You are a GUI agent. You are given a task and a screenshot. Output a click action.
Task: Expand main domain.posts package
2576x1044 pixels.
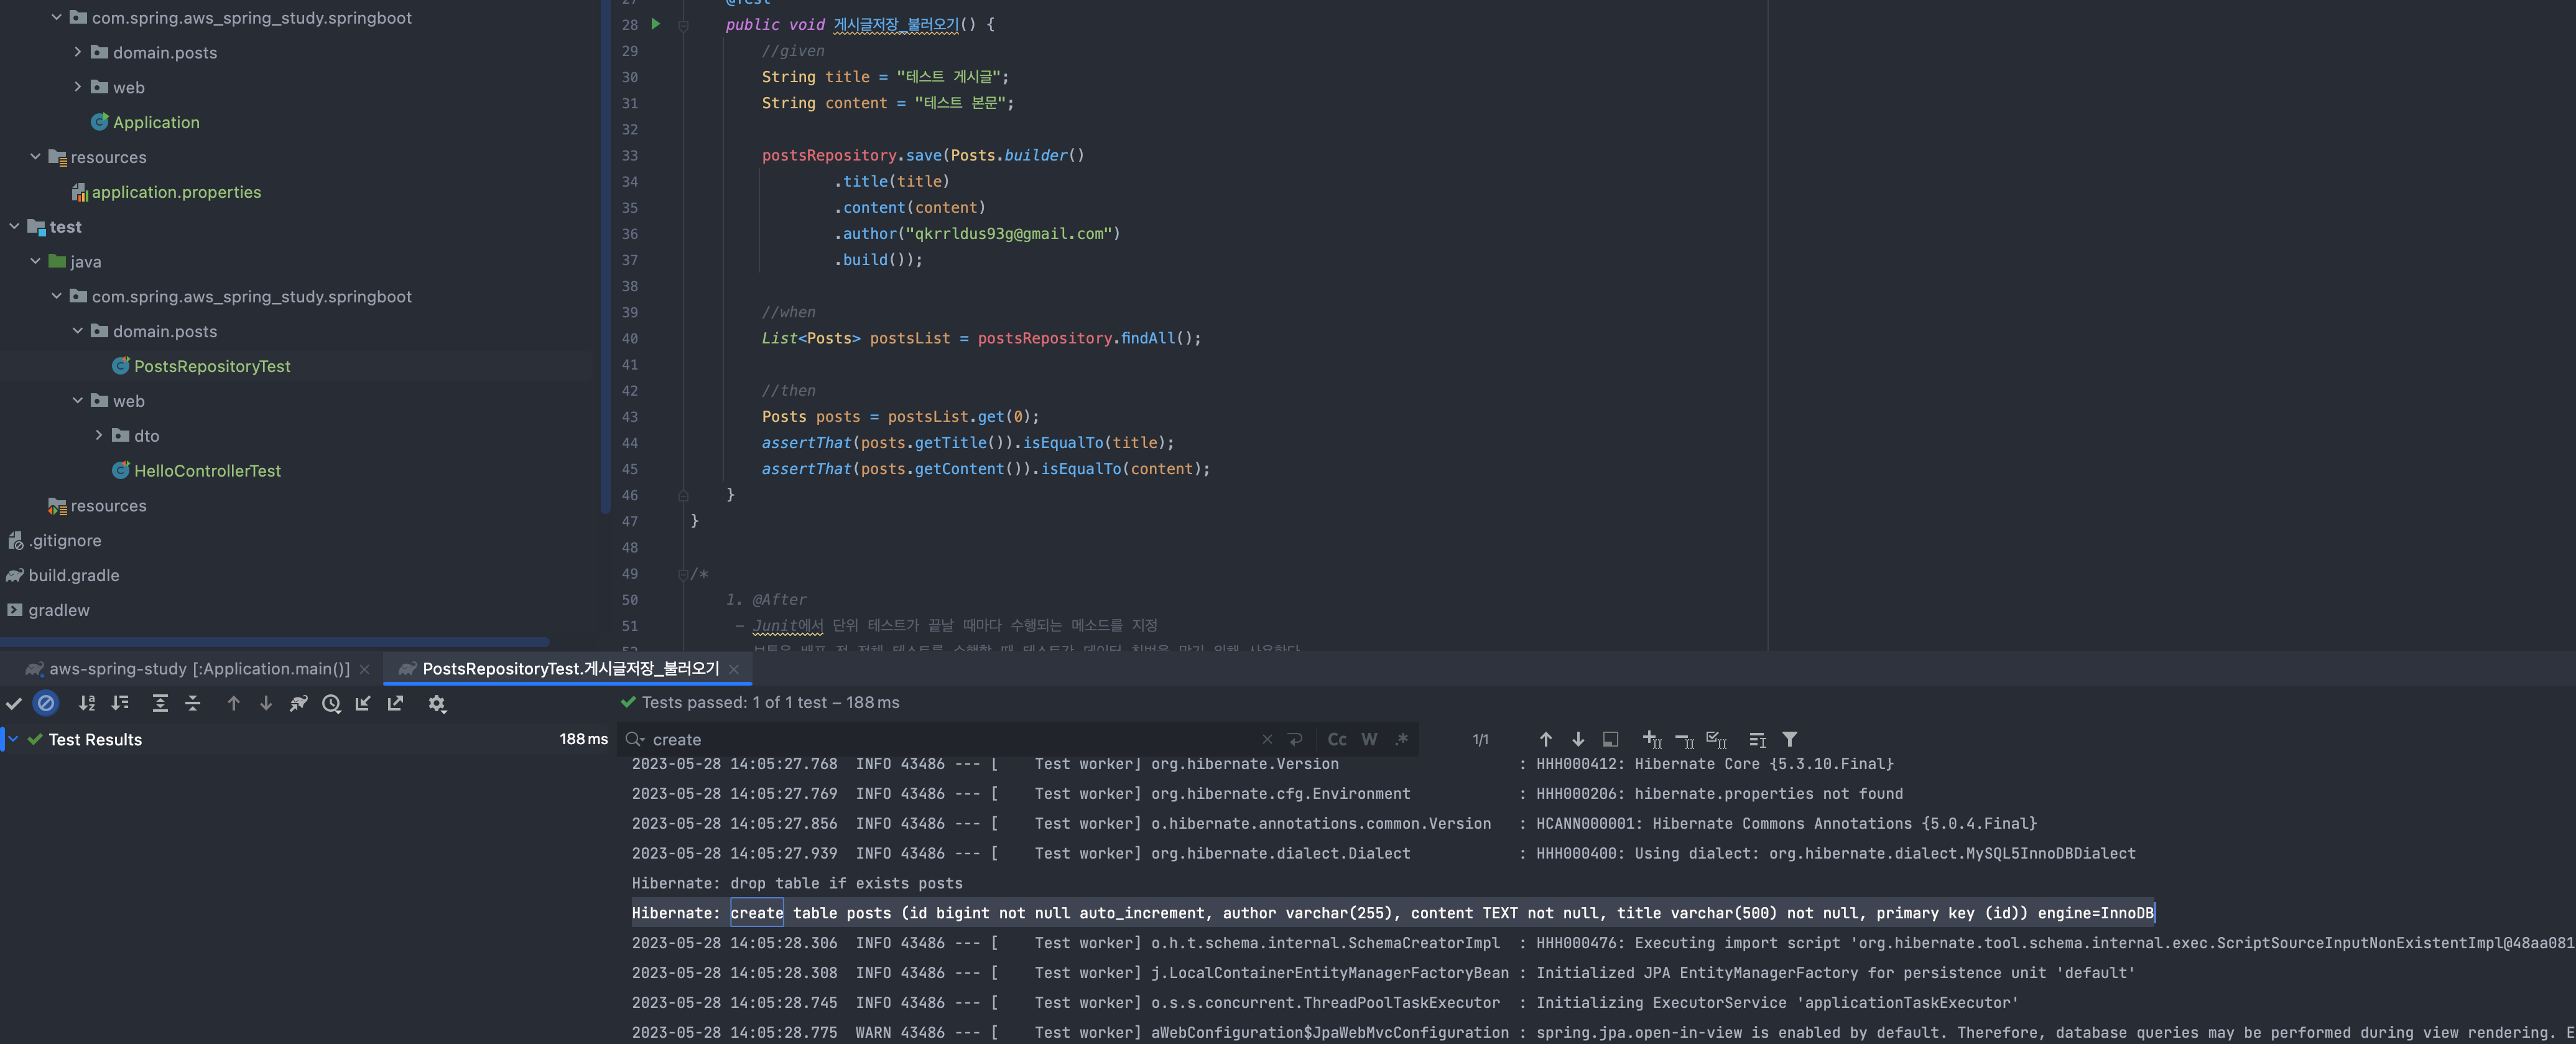[x=77, y=52]
